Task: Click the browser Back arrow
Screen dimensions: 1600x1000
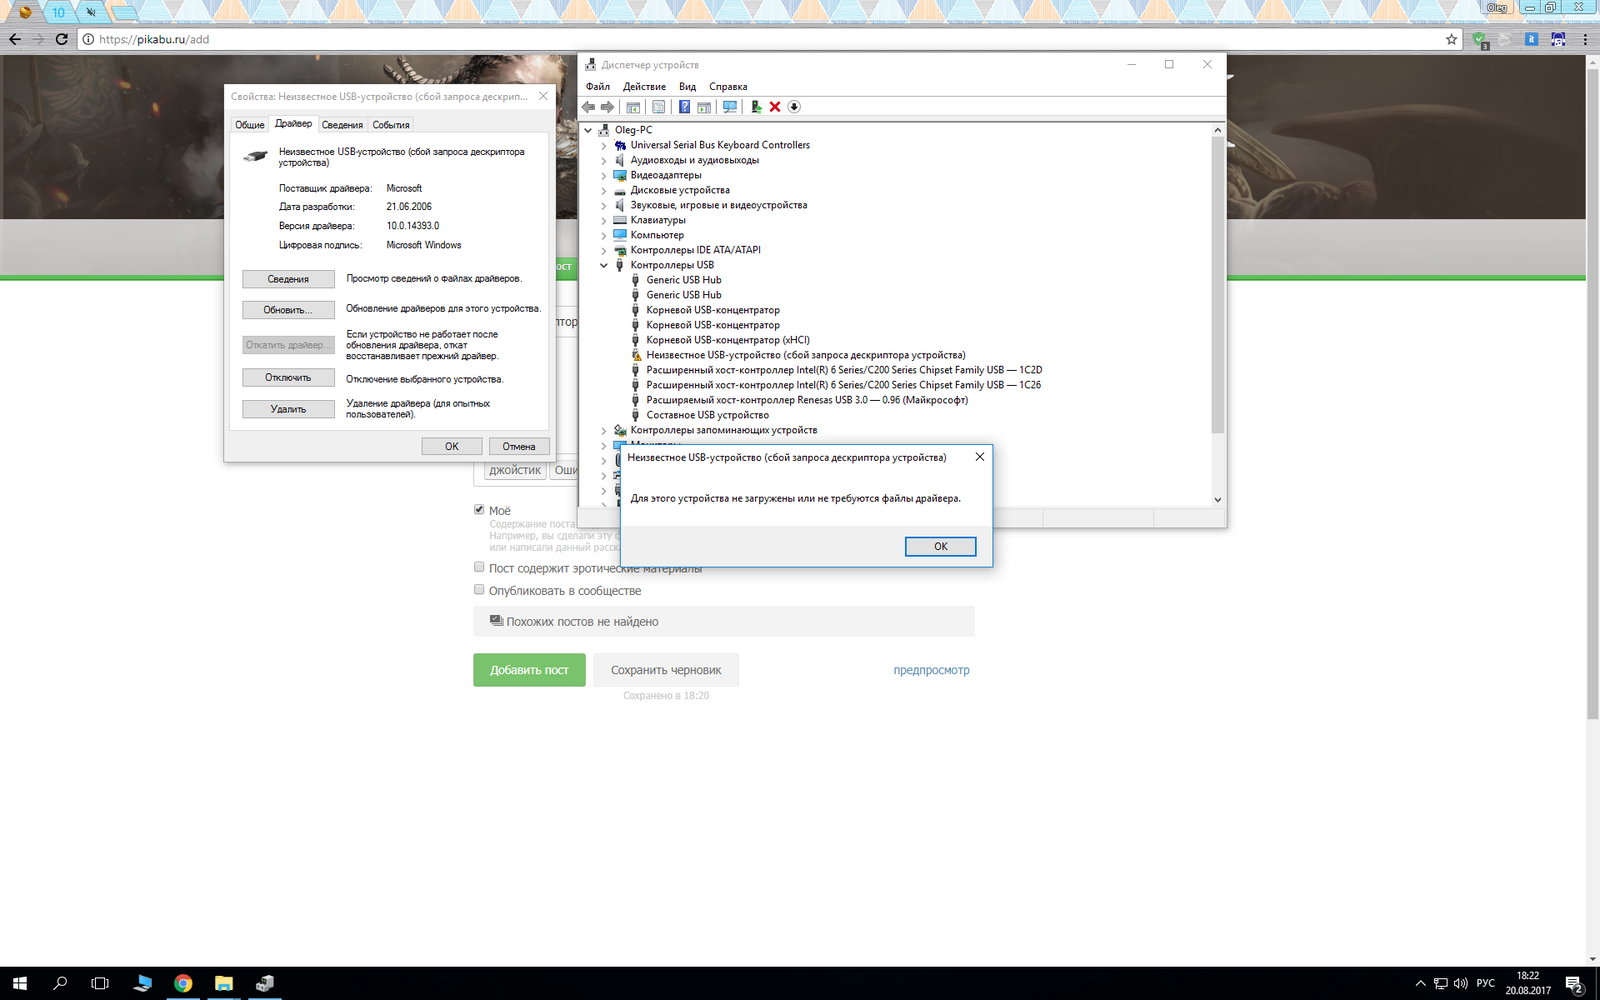Action: tap(14, 39)
